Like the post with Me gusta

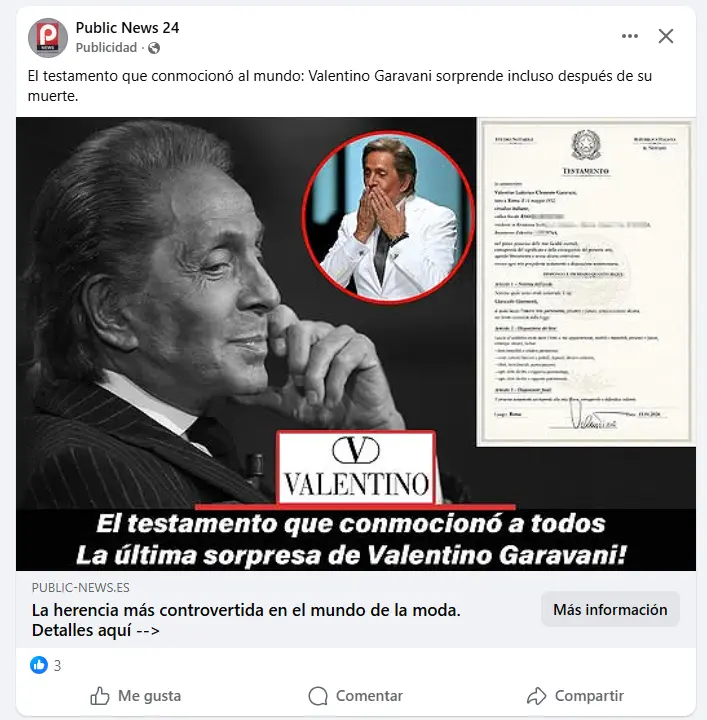[135, 696]
